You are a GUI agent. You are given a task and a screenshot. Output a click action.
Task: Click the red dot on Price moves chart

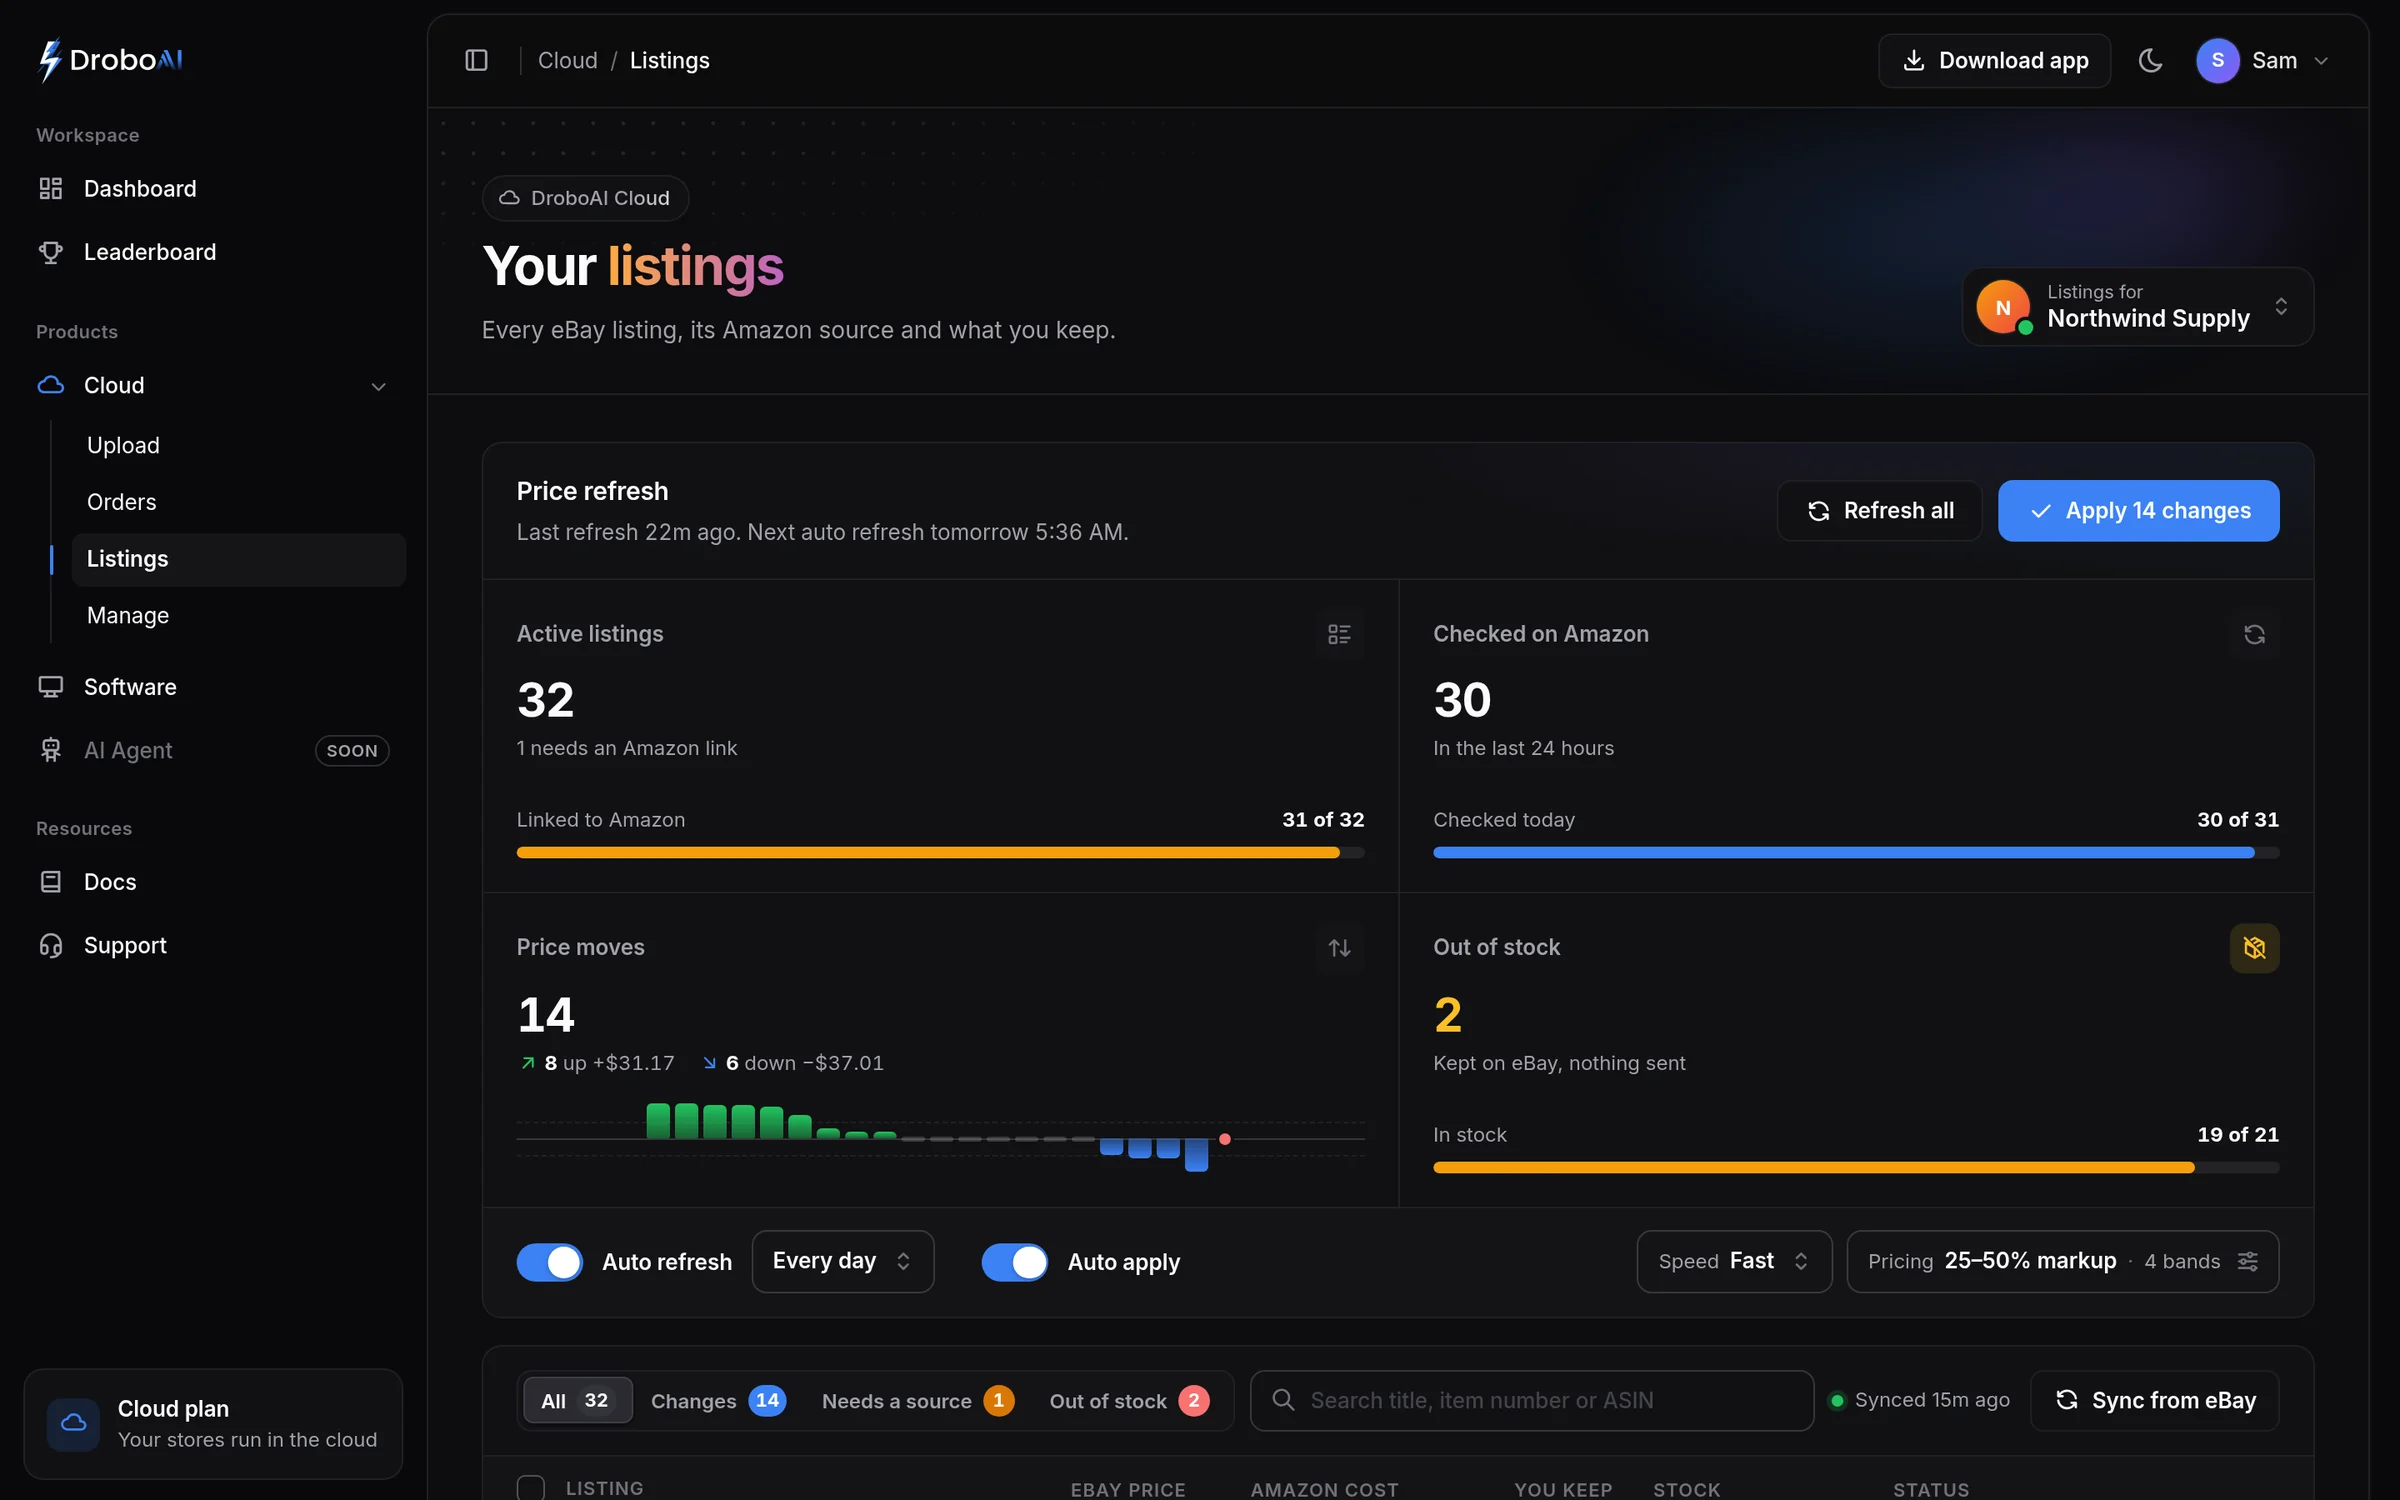1224,1139
